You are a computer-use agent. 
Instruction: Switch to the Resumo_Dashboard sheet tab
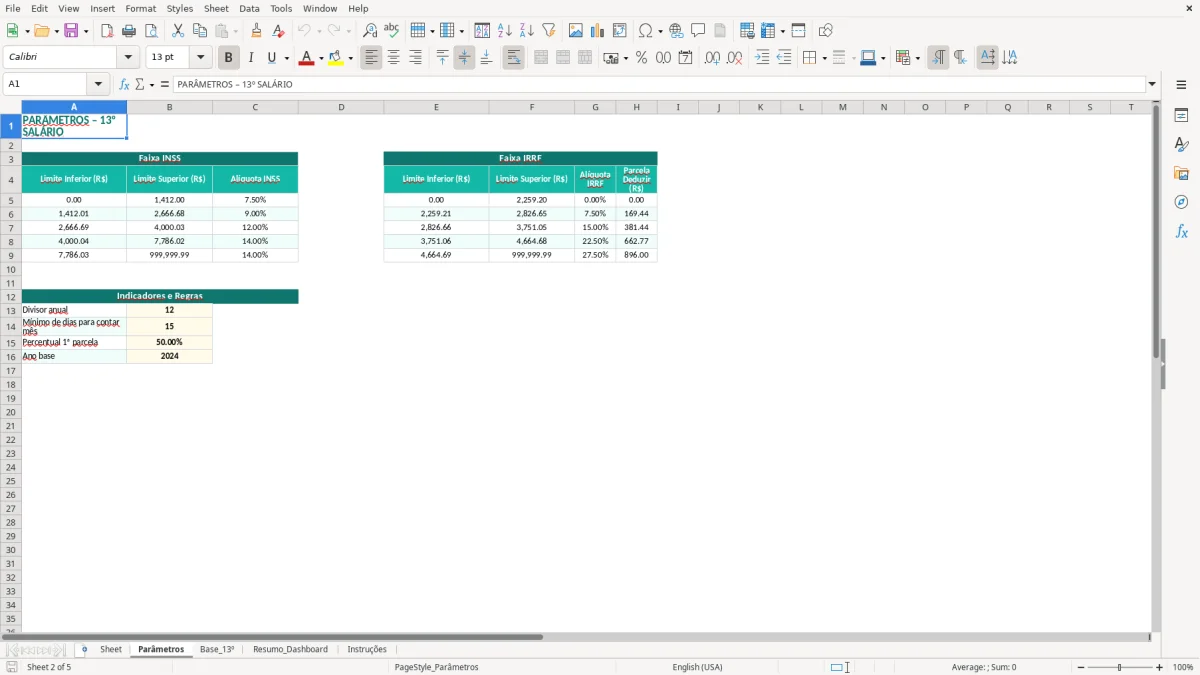[290, 649]
